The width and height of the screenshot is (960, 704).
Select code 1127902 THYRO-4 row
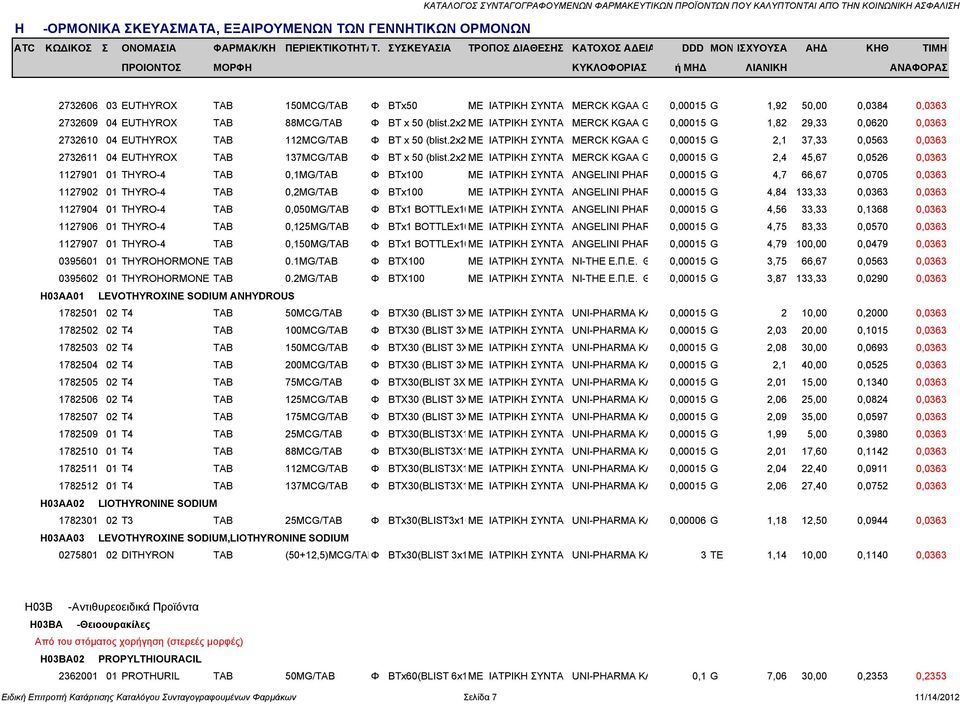pyautogui.click(x=78, y=192)
